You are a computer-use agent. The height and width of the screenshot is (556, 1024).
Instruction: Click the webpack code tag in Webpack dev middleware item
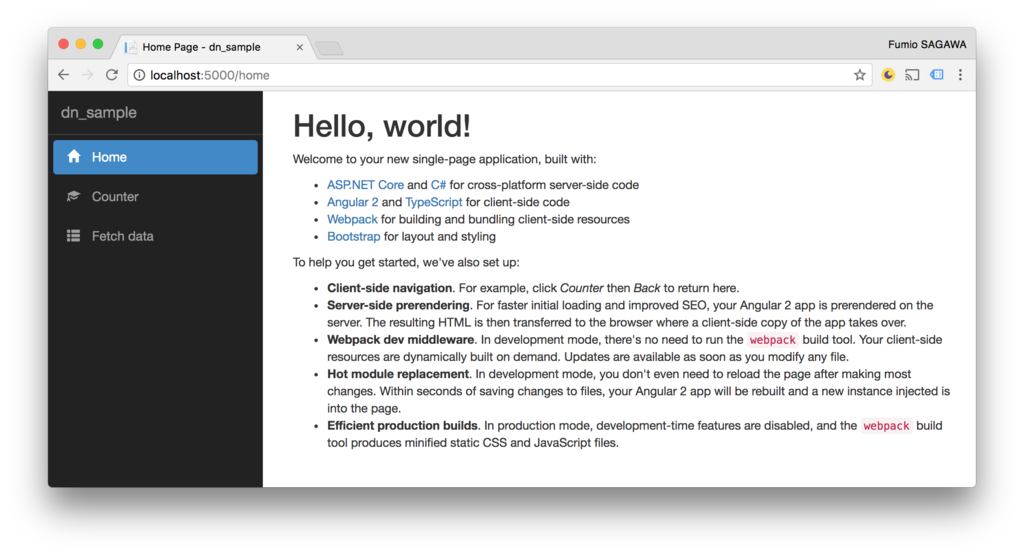click(773, 340)
